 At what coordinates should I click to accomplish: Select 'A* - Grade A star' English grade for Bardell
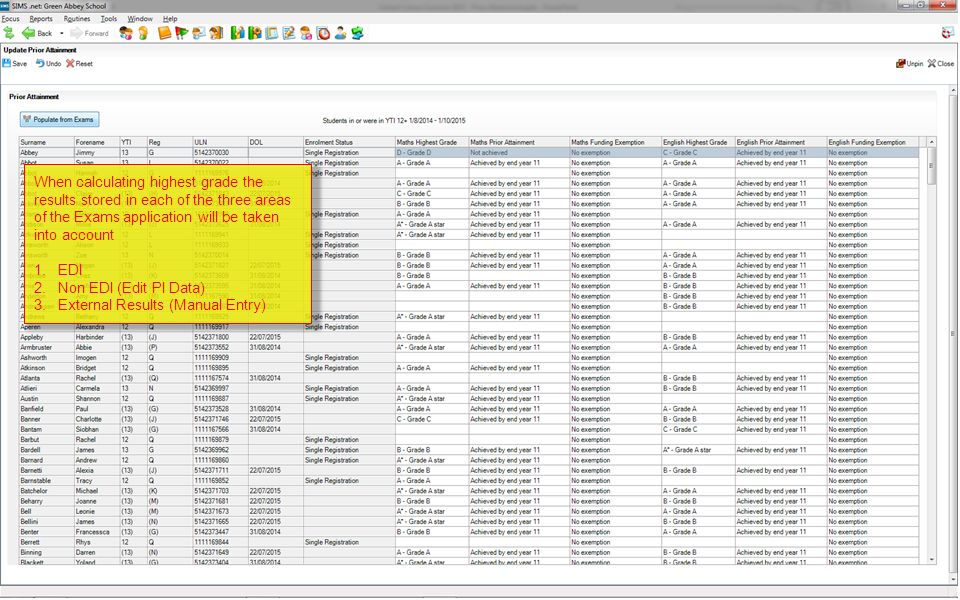click(x=698, y=449)
